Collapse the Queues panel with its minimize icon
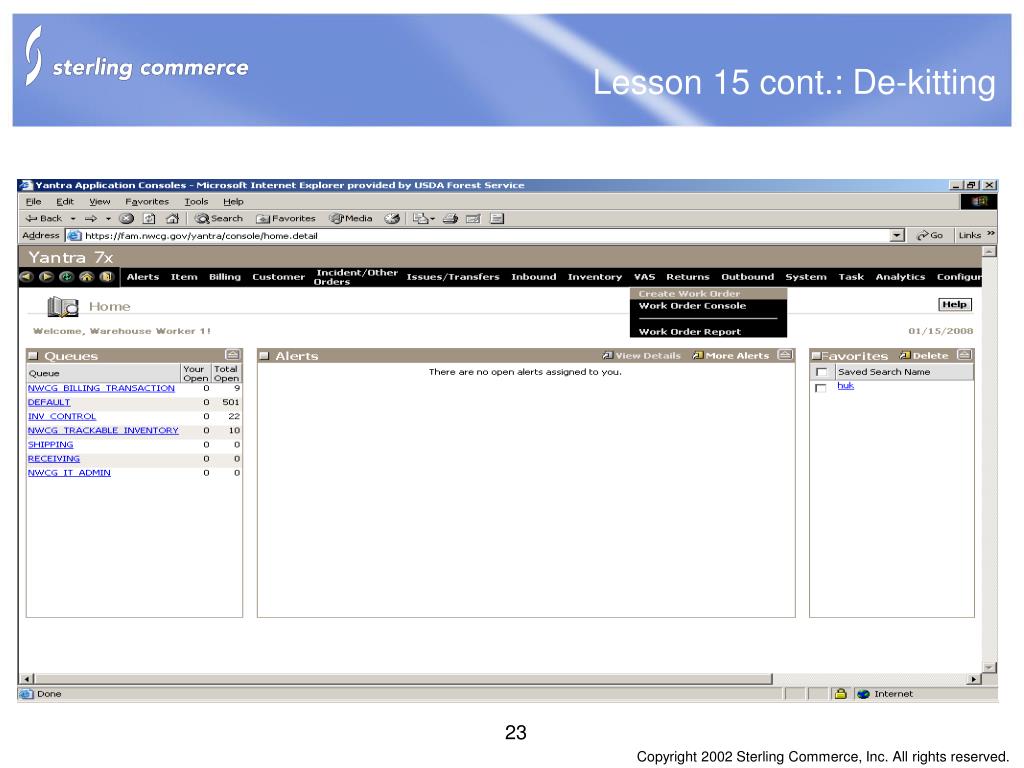Screen dimensions: 1024x768 [232, 355]
